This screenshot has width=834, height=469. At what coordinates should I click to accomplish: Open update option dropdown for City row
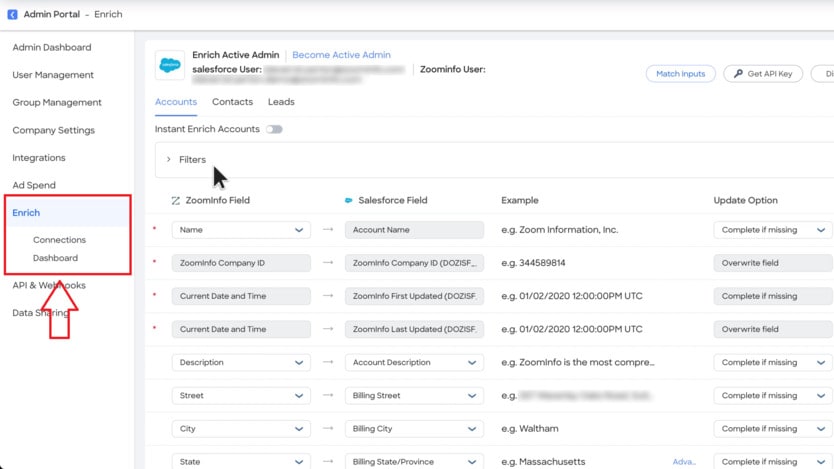pos(773,429)
